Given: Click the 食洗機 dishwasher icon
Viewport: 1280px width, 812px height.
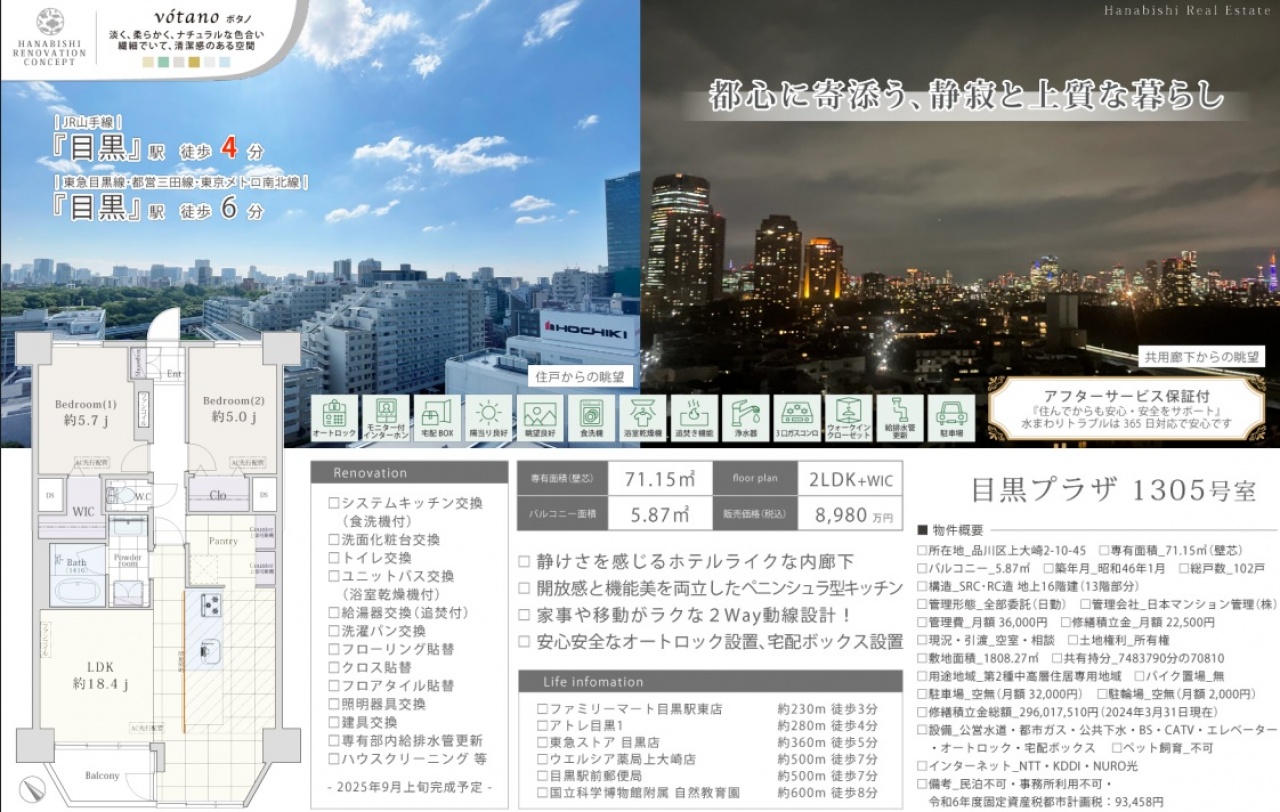Looking at the screenshot, I should pyautogui.click(x=591, y=419).
